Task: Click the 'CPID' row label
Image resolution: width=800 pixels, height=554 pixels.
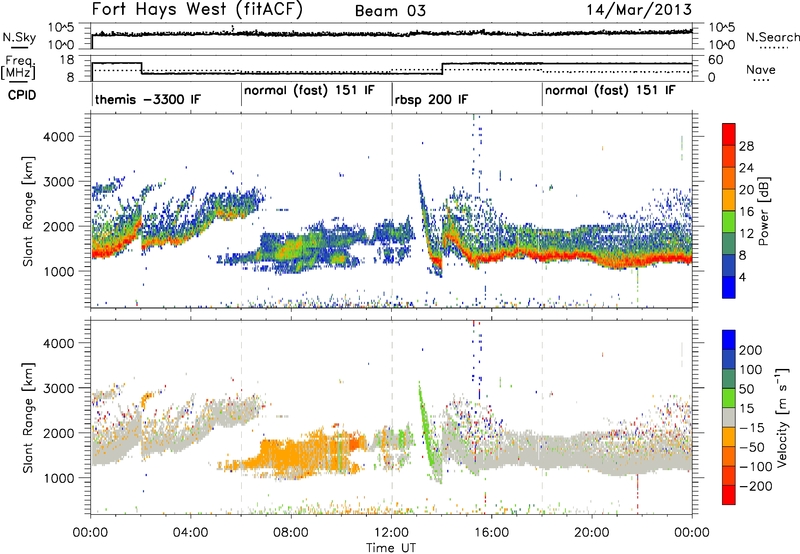Action: (x=22, y=95)
